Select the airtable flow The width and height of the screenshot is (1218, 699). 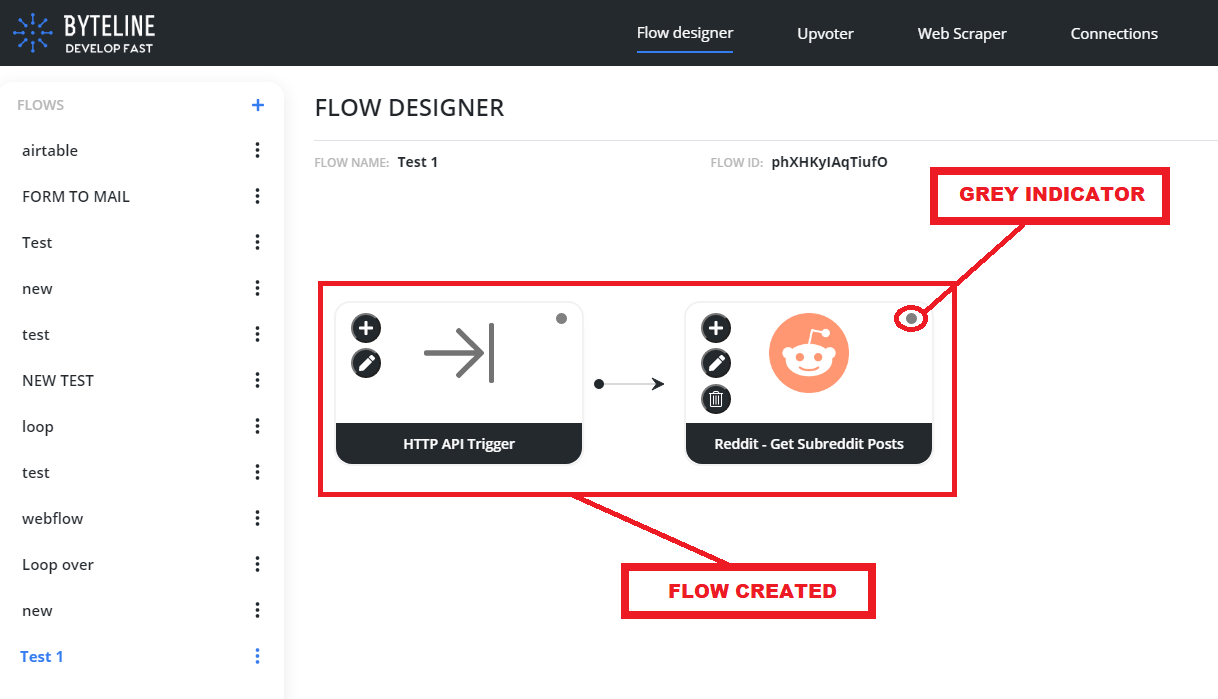[x=50, y=150]
